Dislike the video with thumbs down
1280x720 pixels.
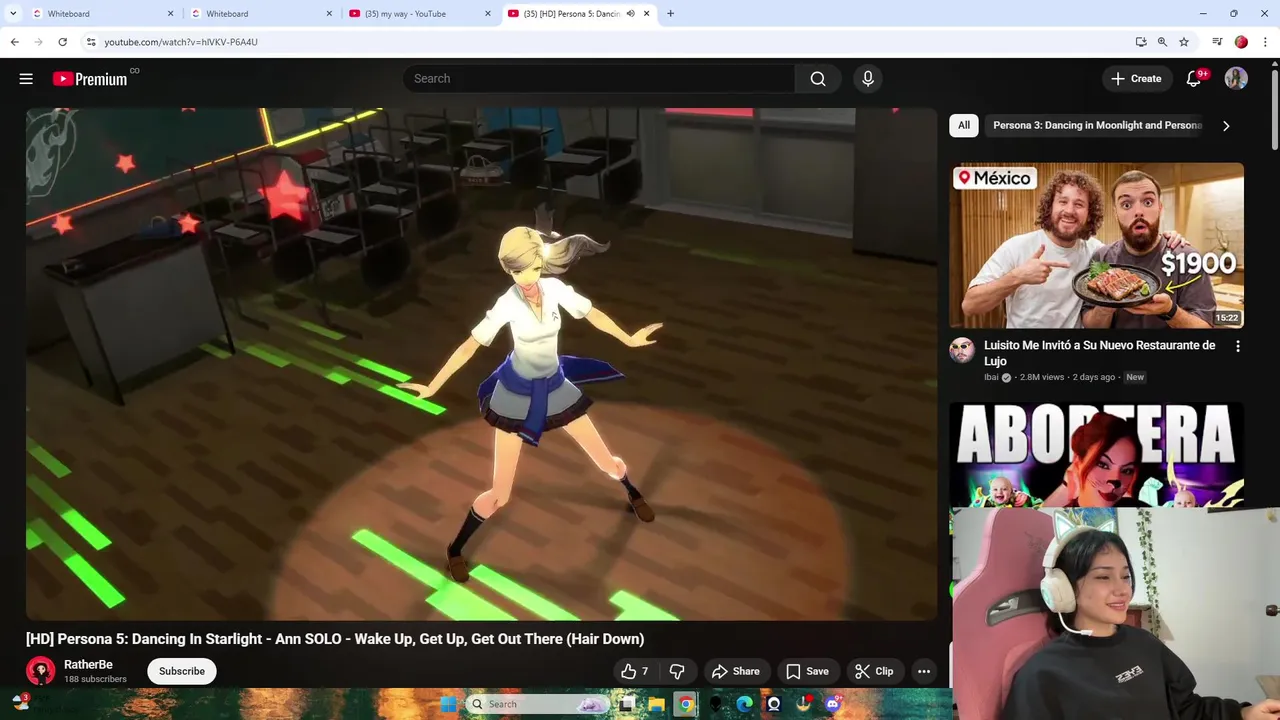pos(677,671)
